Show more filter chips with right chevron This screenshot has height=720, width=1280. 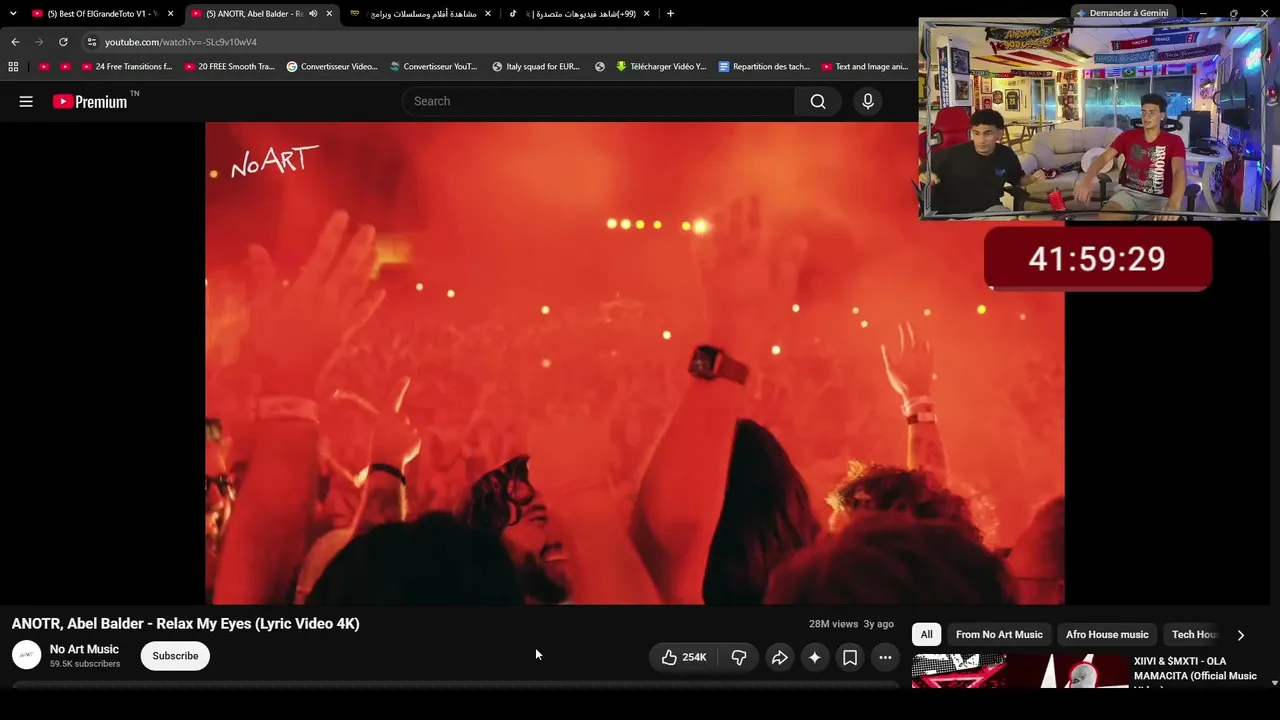pyautogui.click(x=1241, y=635)
